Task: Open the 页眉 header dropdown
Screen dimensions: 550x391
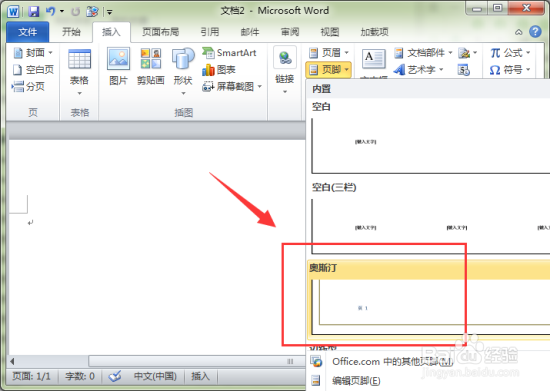Action: tap(329, 53)
